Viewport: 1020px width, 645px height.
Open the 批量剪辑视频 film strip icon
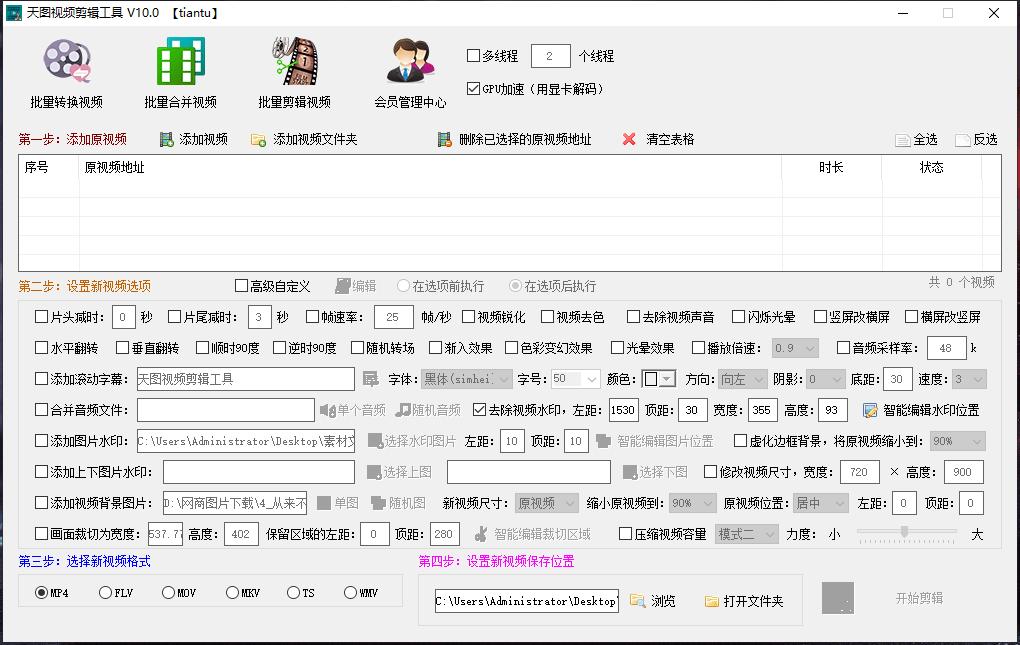pyautogui.click(x=295, y=61)
